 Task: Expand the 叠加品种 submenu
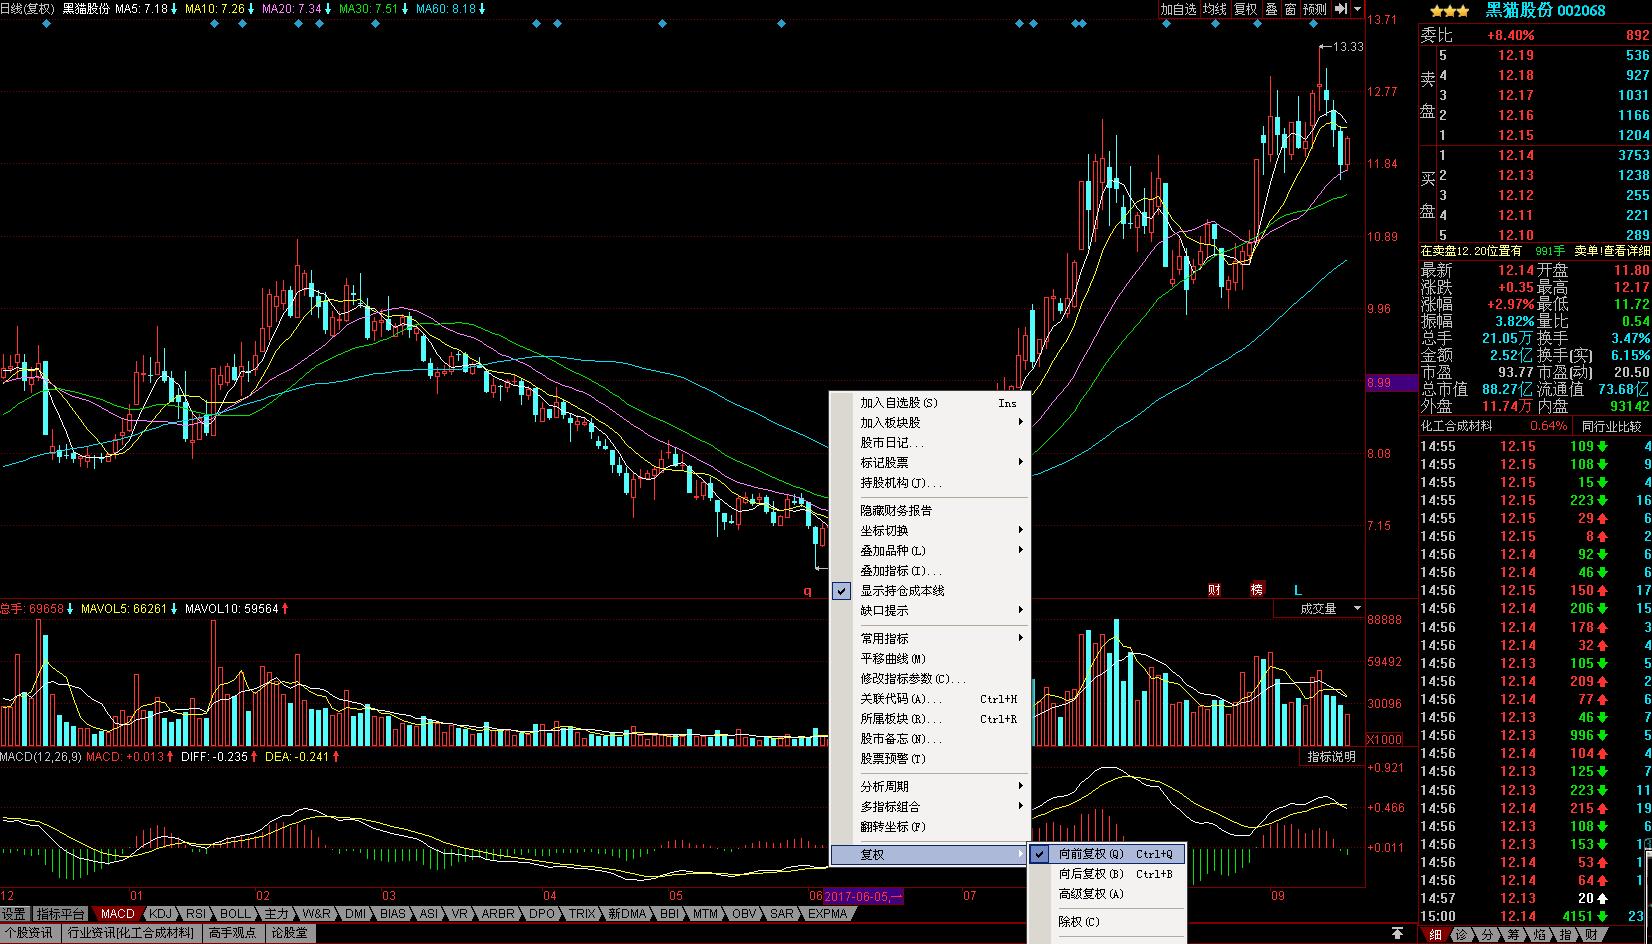click(929, 551)
